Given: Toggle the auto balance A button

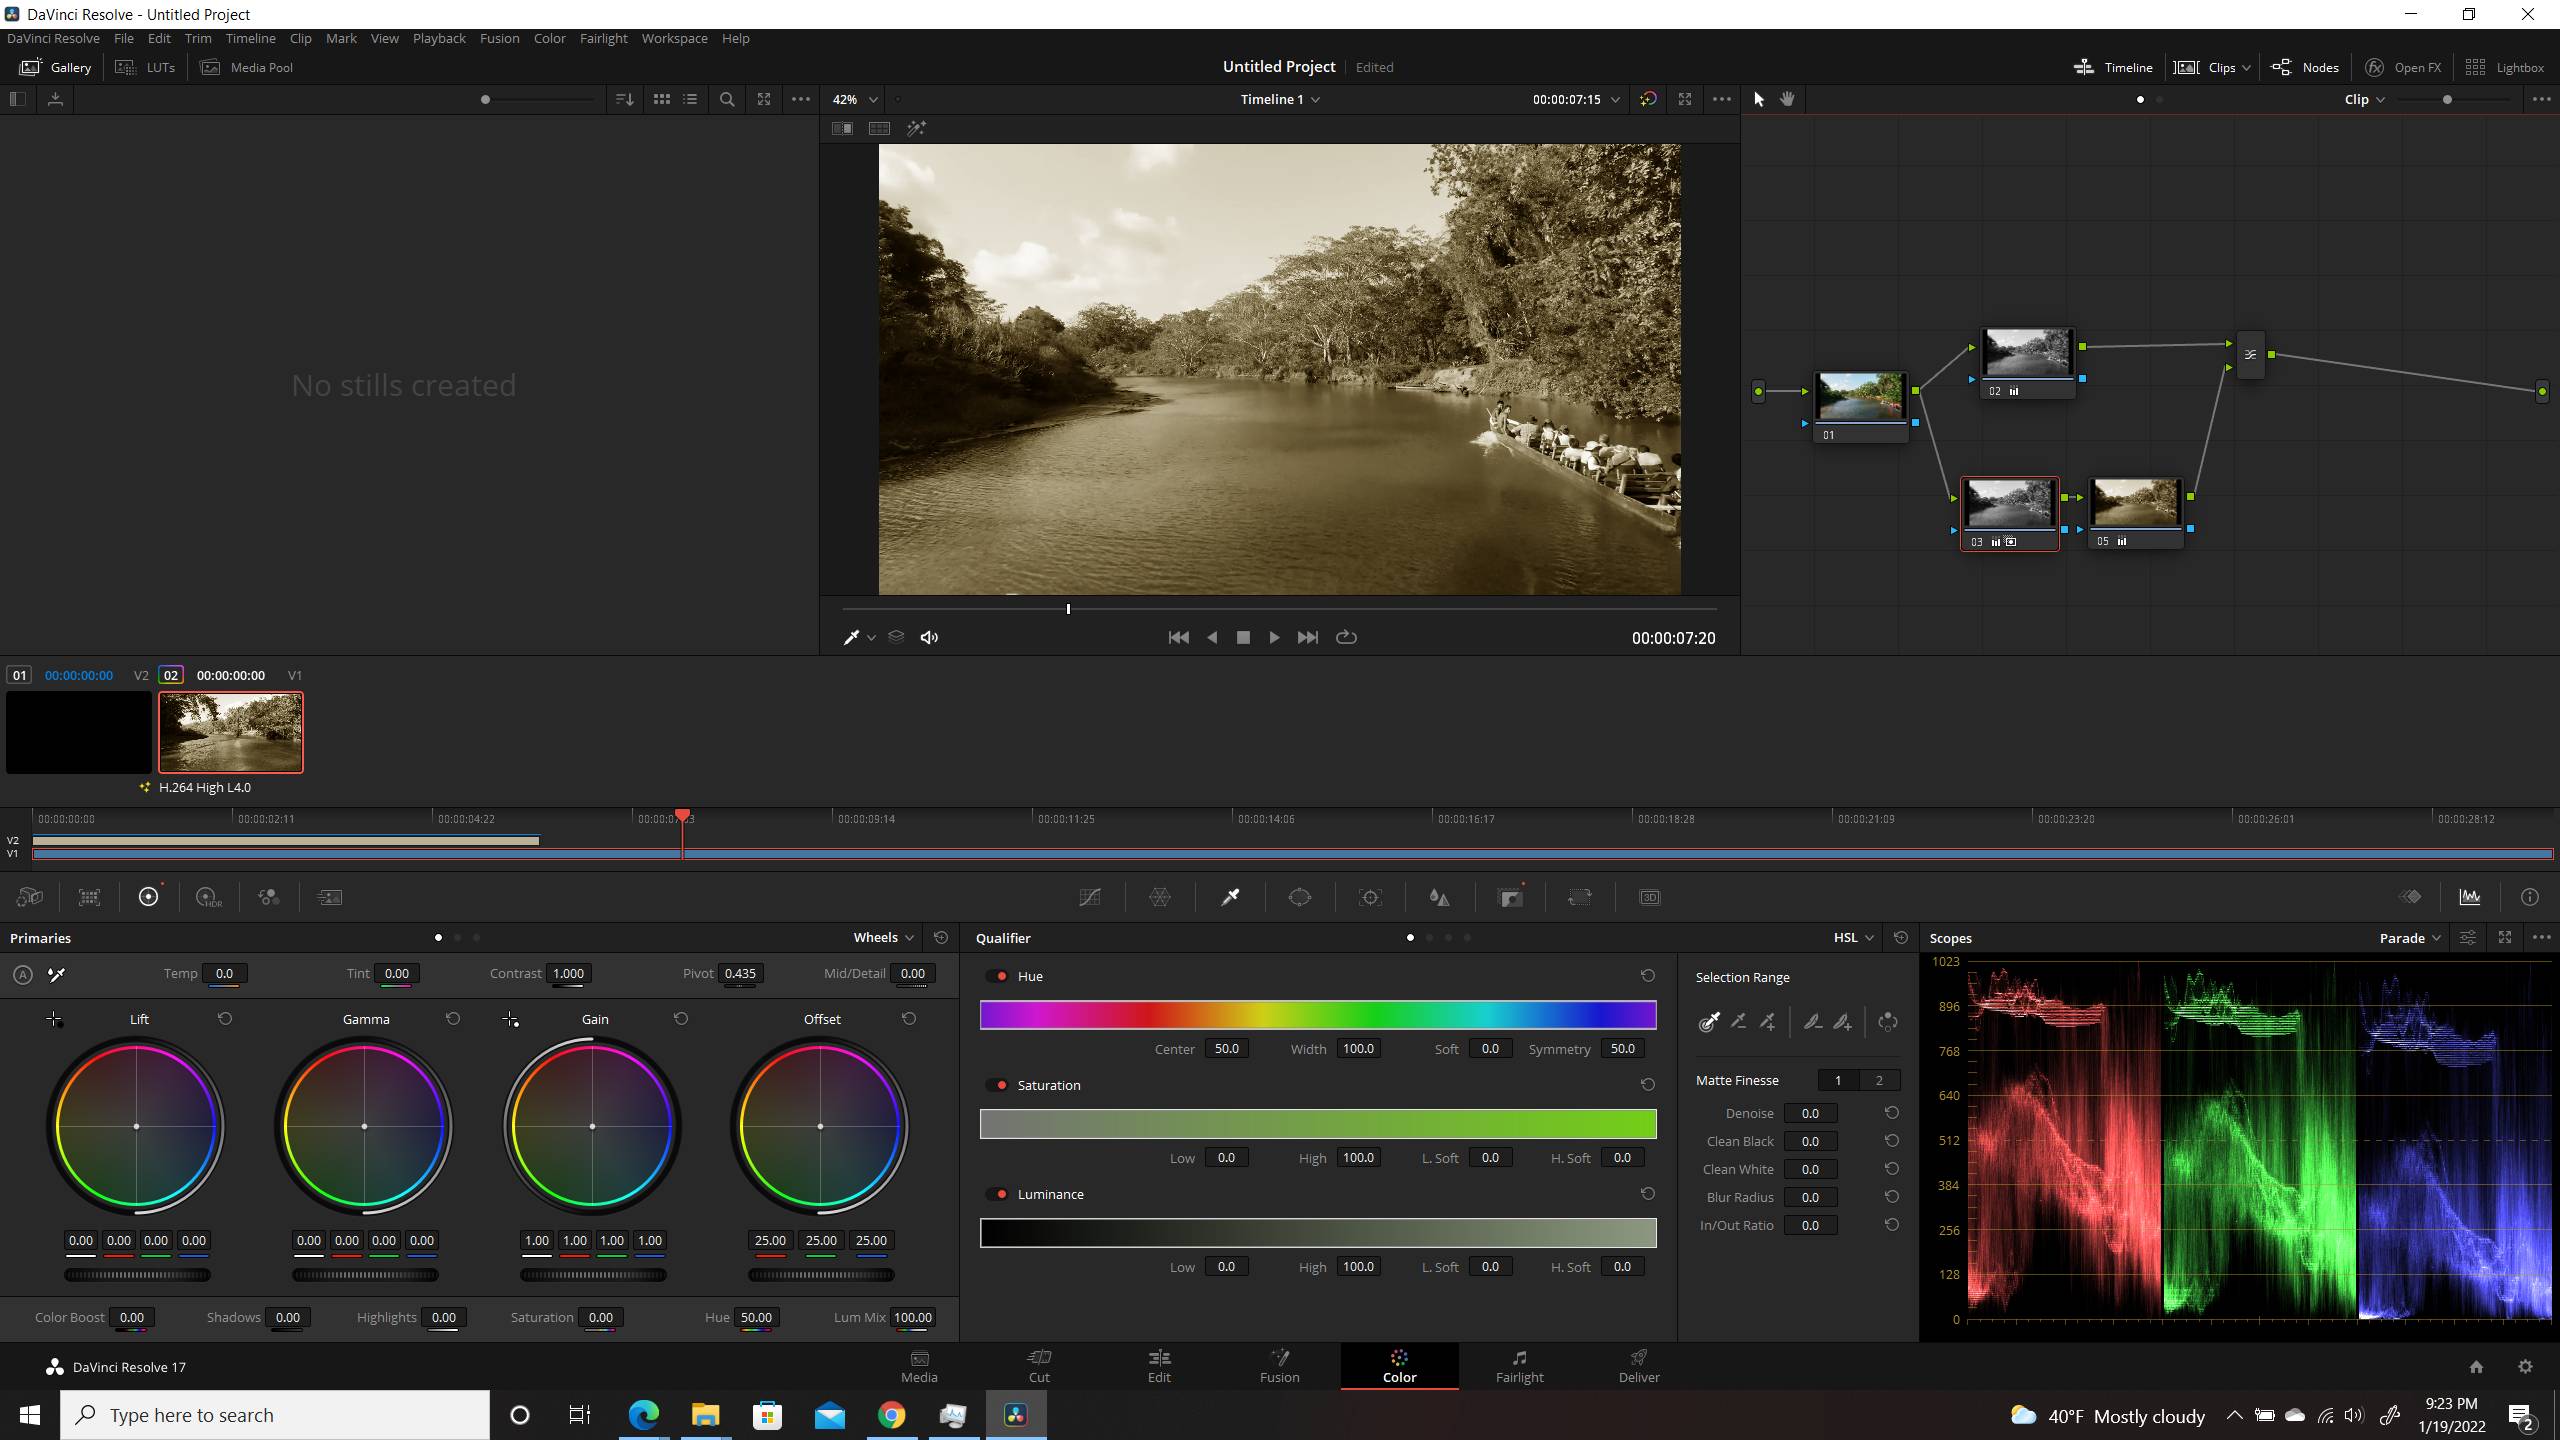Looking at the screenshot, I should (x=22, y=974).
